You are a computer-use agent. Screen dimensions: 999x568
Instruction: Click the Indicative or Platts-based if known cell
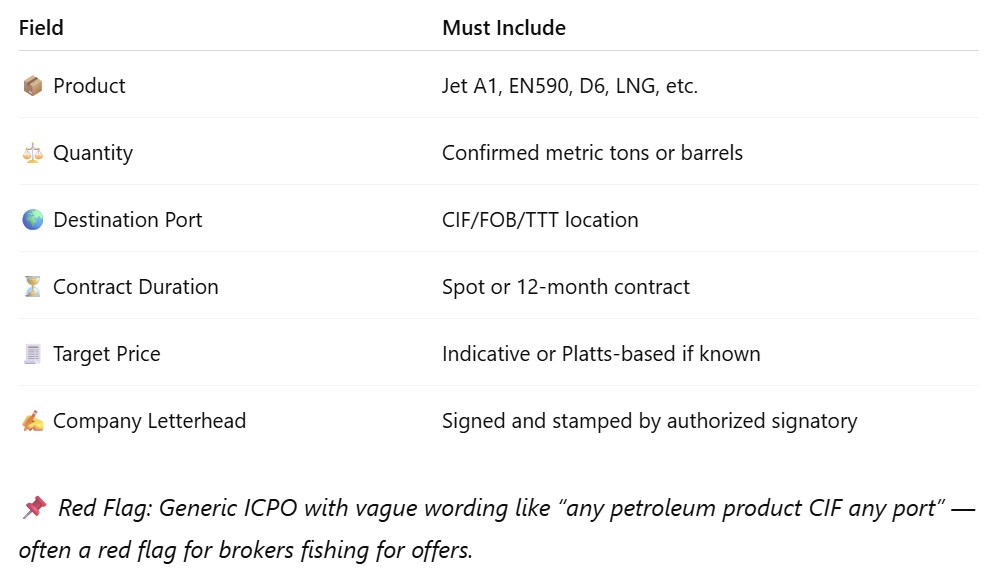coord(601,354)
